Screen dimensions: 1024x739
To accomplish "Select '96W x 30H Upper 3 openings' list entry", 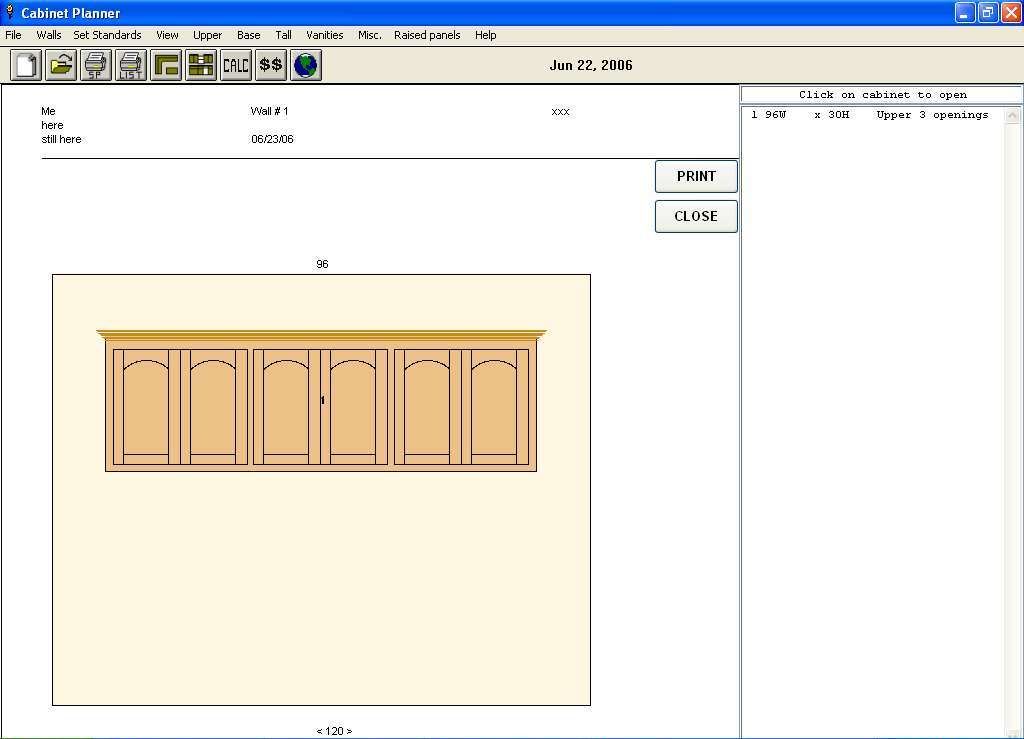I will [x=870, y=115].
